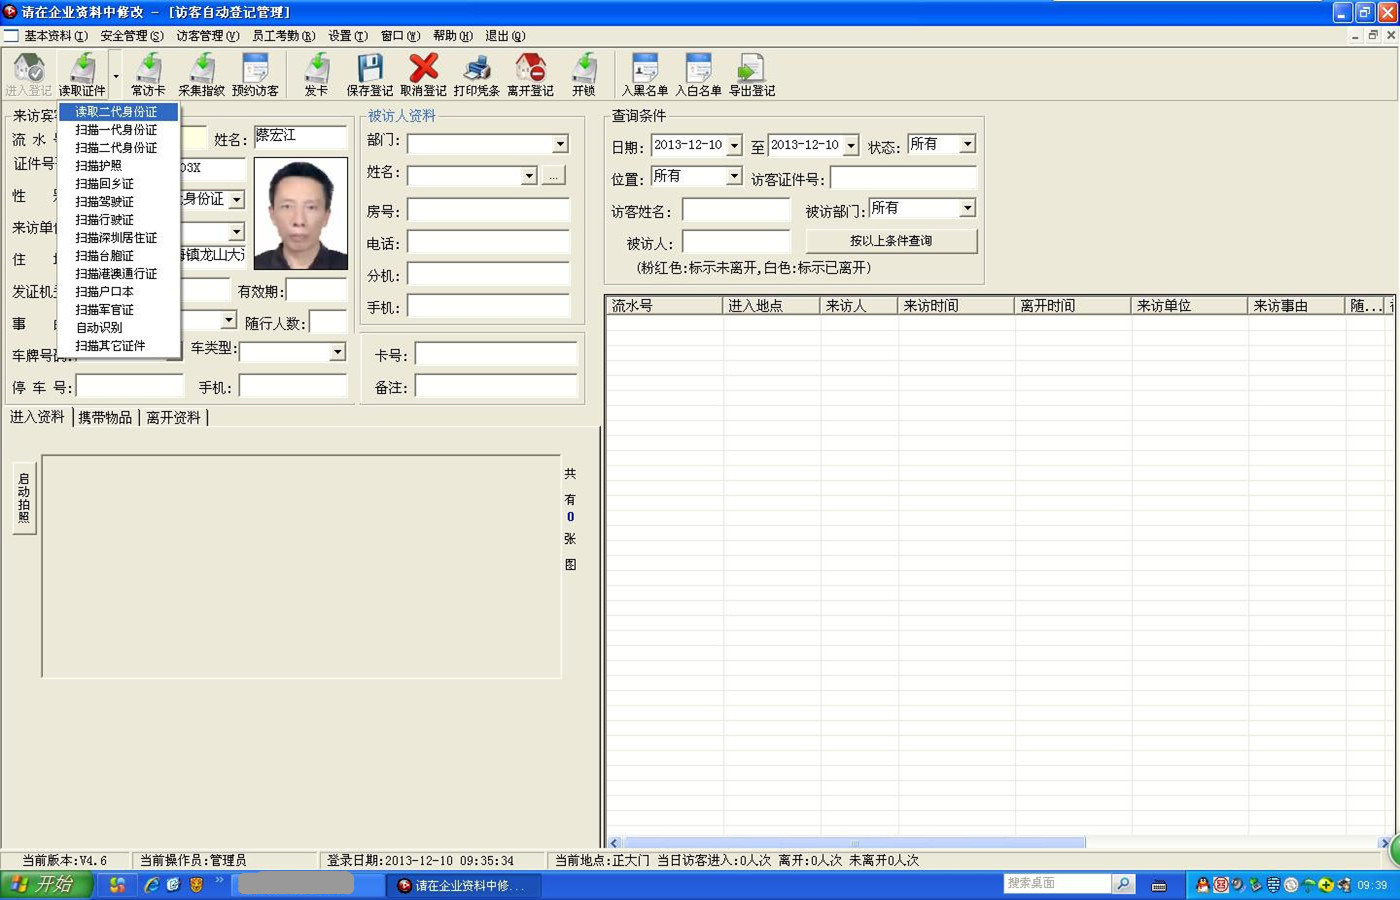The image size is (1400, 900).
Task: Open the 窗口 menu
Action: click(400, 36)
